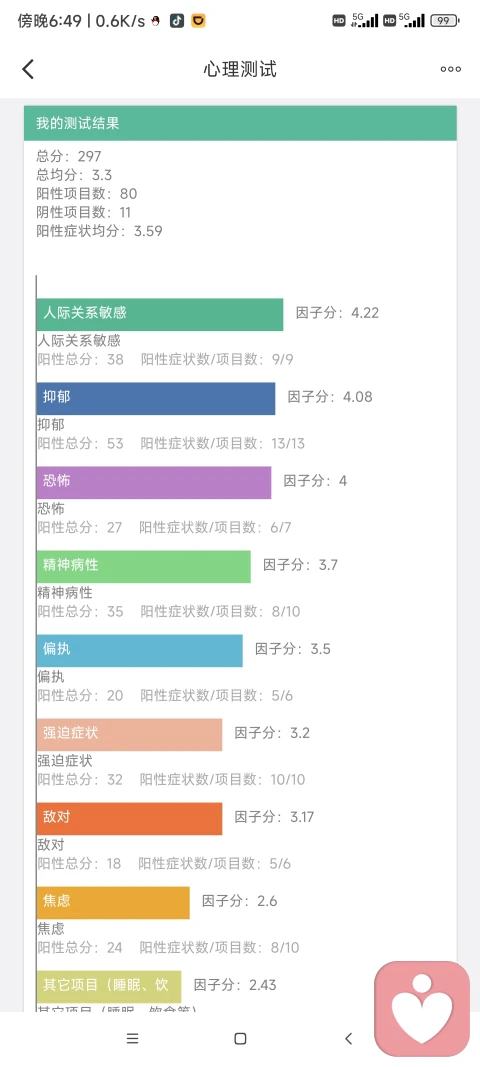The width and height of the screenshot is (480, 1067).
Task: Tap the TikTok icon in status bar
Action: pyautogui.click(x=176, y=20)
